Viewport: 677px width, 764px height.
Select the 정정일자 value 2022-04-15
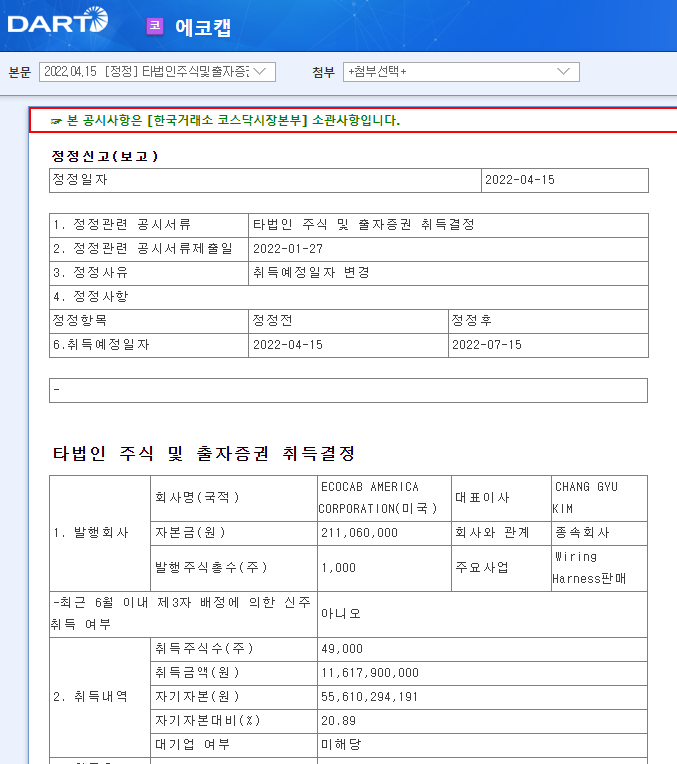point(520,180)
